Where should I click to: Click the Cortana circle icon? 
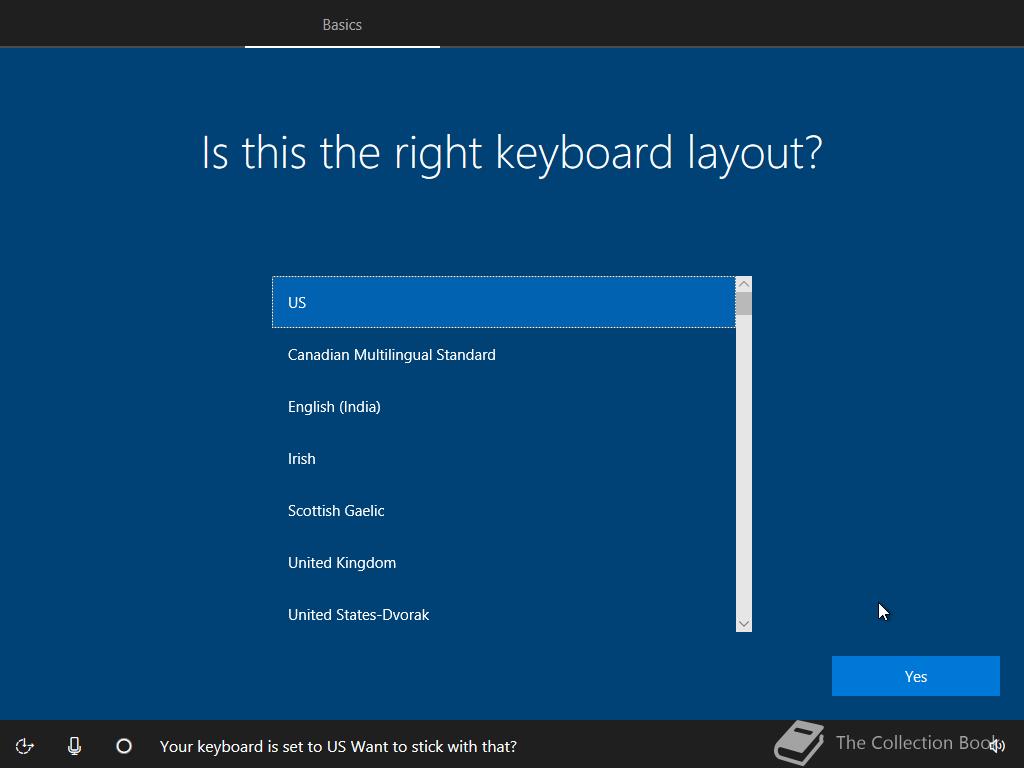pos(124,746)
